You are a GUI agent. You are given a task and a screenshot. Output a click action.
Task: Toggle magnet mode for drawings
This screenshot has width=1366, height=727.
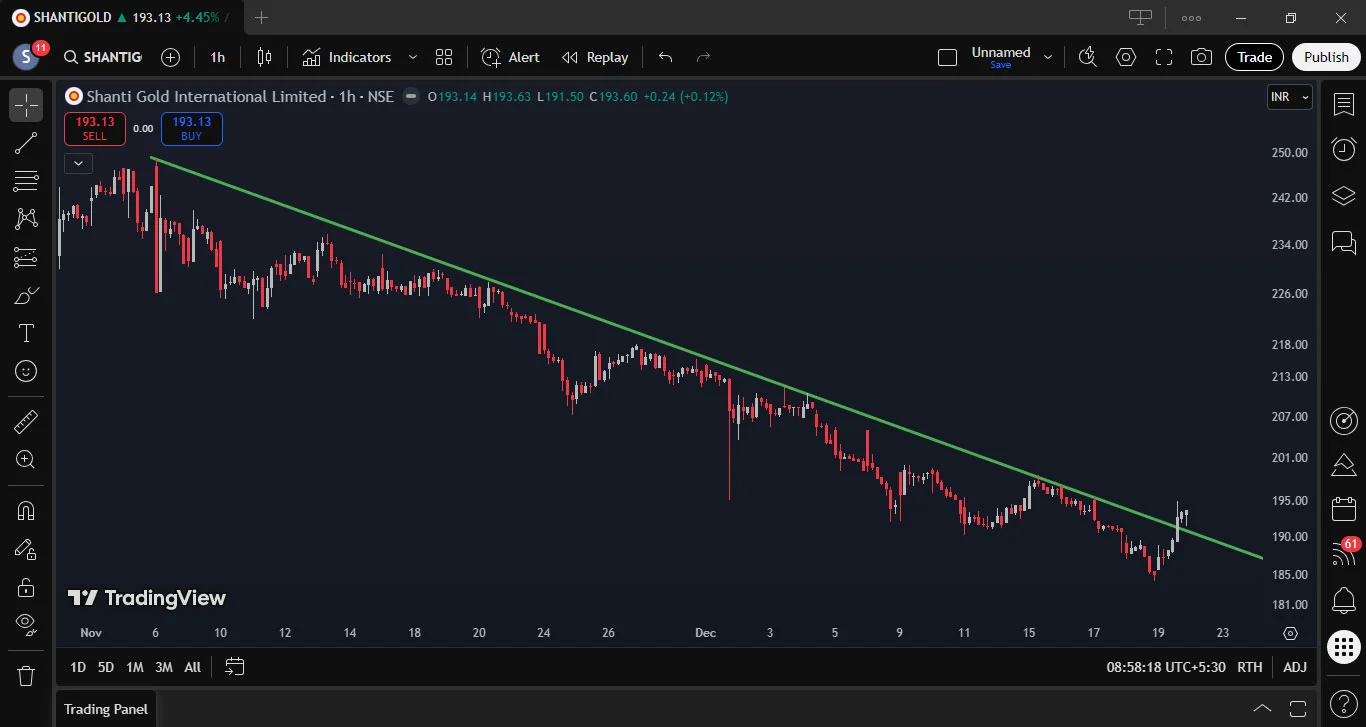pos(26,511)
